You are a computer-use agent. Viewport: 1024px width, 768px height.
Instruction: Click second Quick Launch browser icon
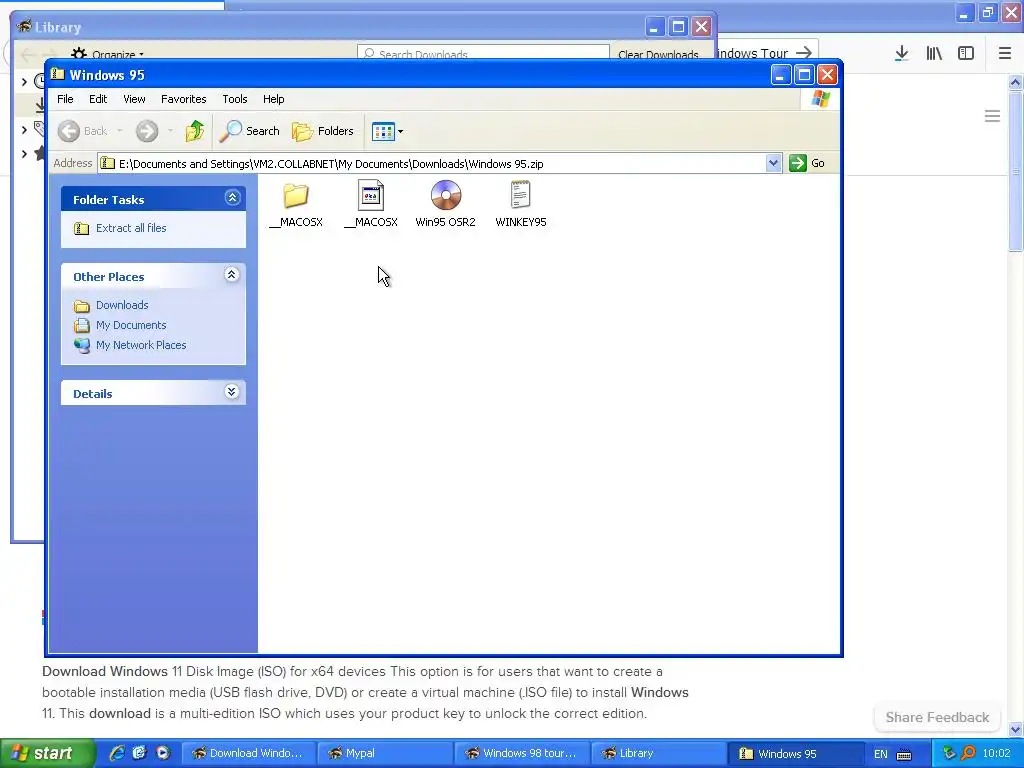139,753
